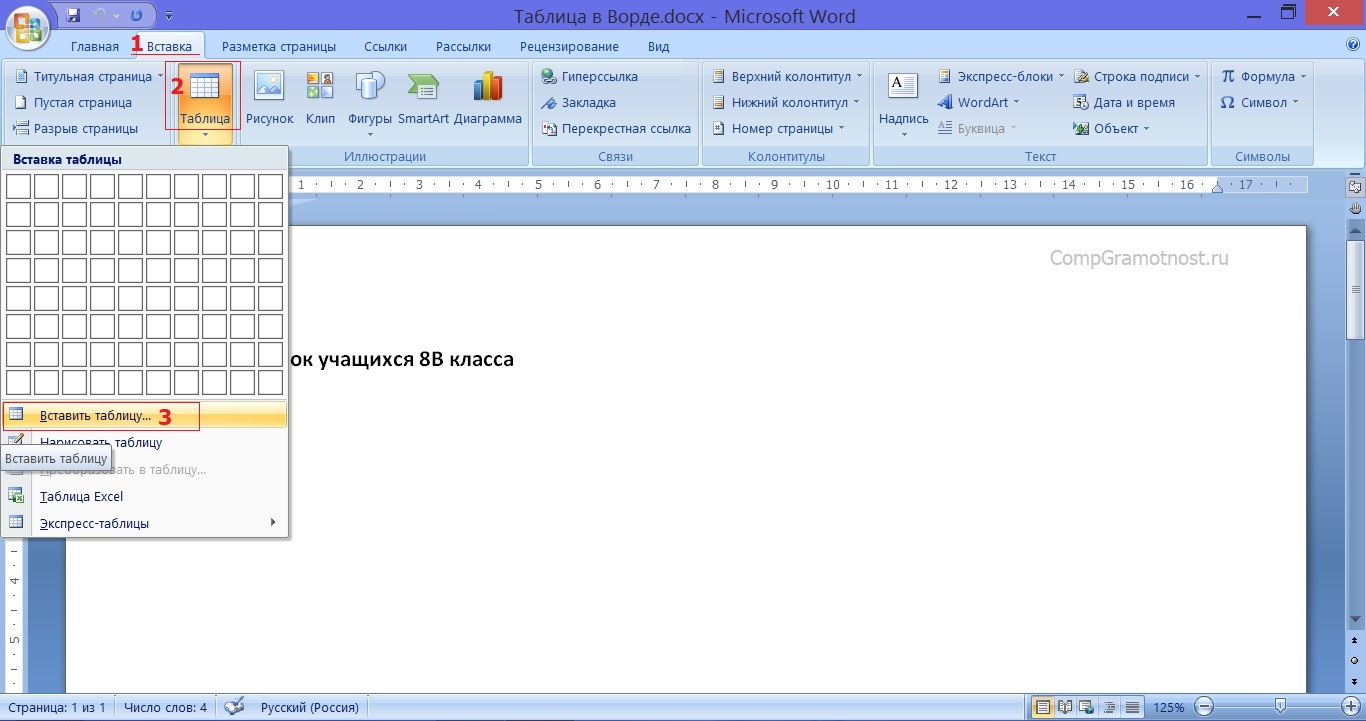Insert a picture with the Рисунок icon
Viewport: 1366px width, 721px height.
tap(269, 99)
